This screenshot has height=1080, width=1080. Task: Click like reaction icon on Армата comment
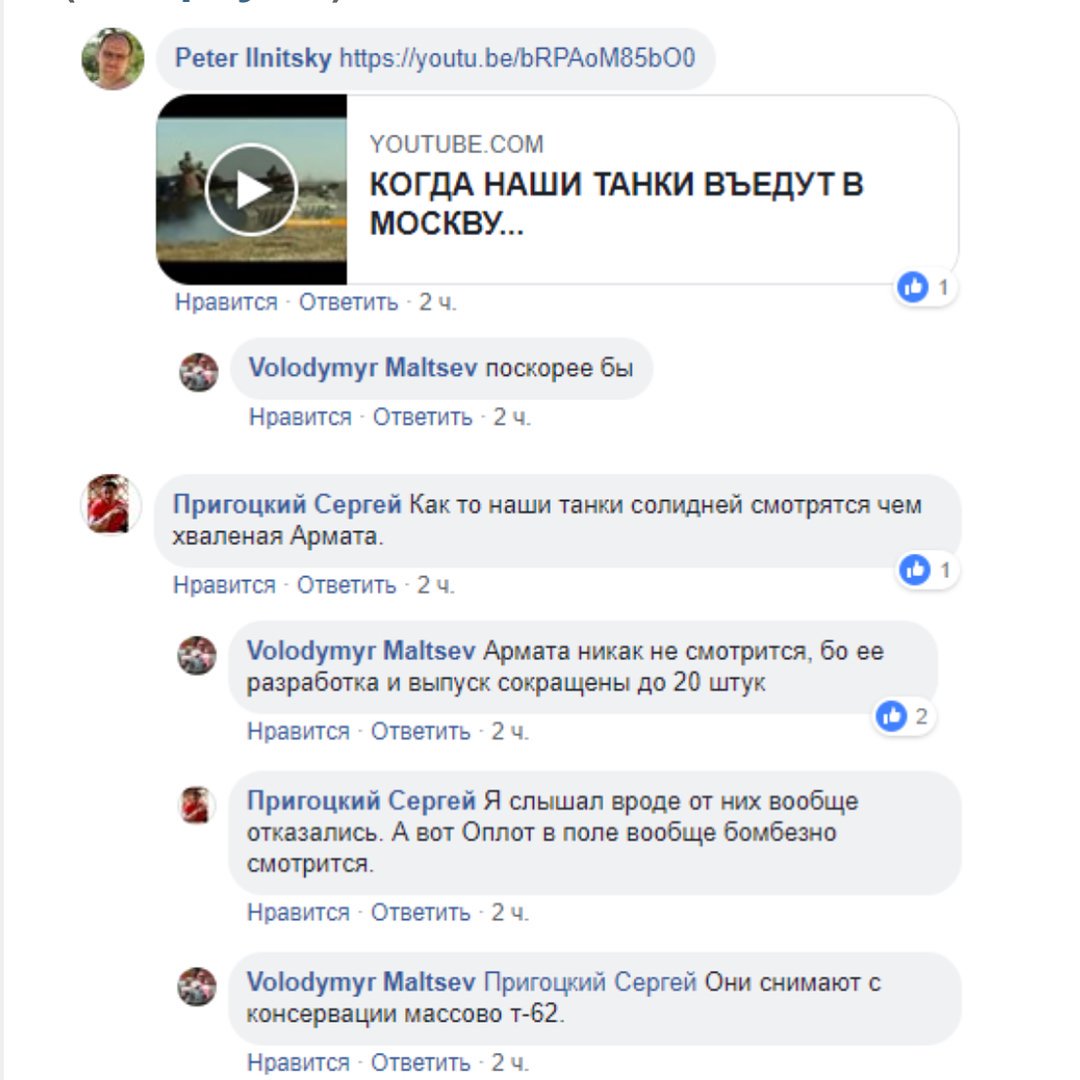[915, 570]
